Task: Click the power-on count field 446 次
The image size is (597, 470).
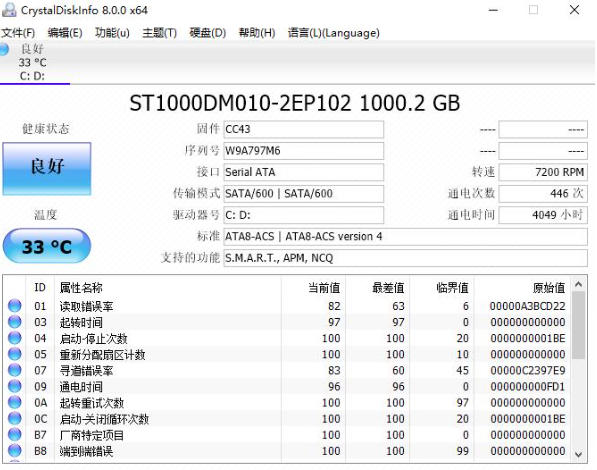Action: [543, 193]
